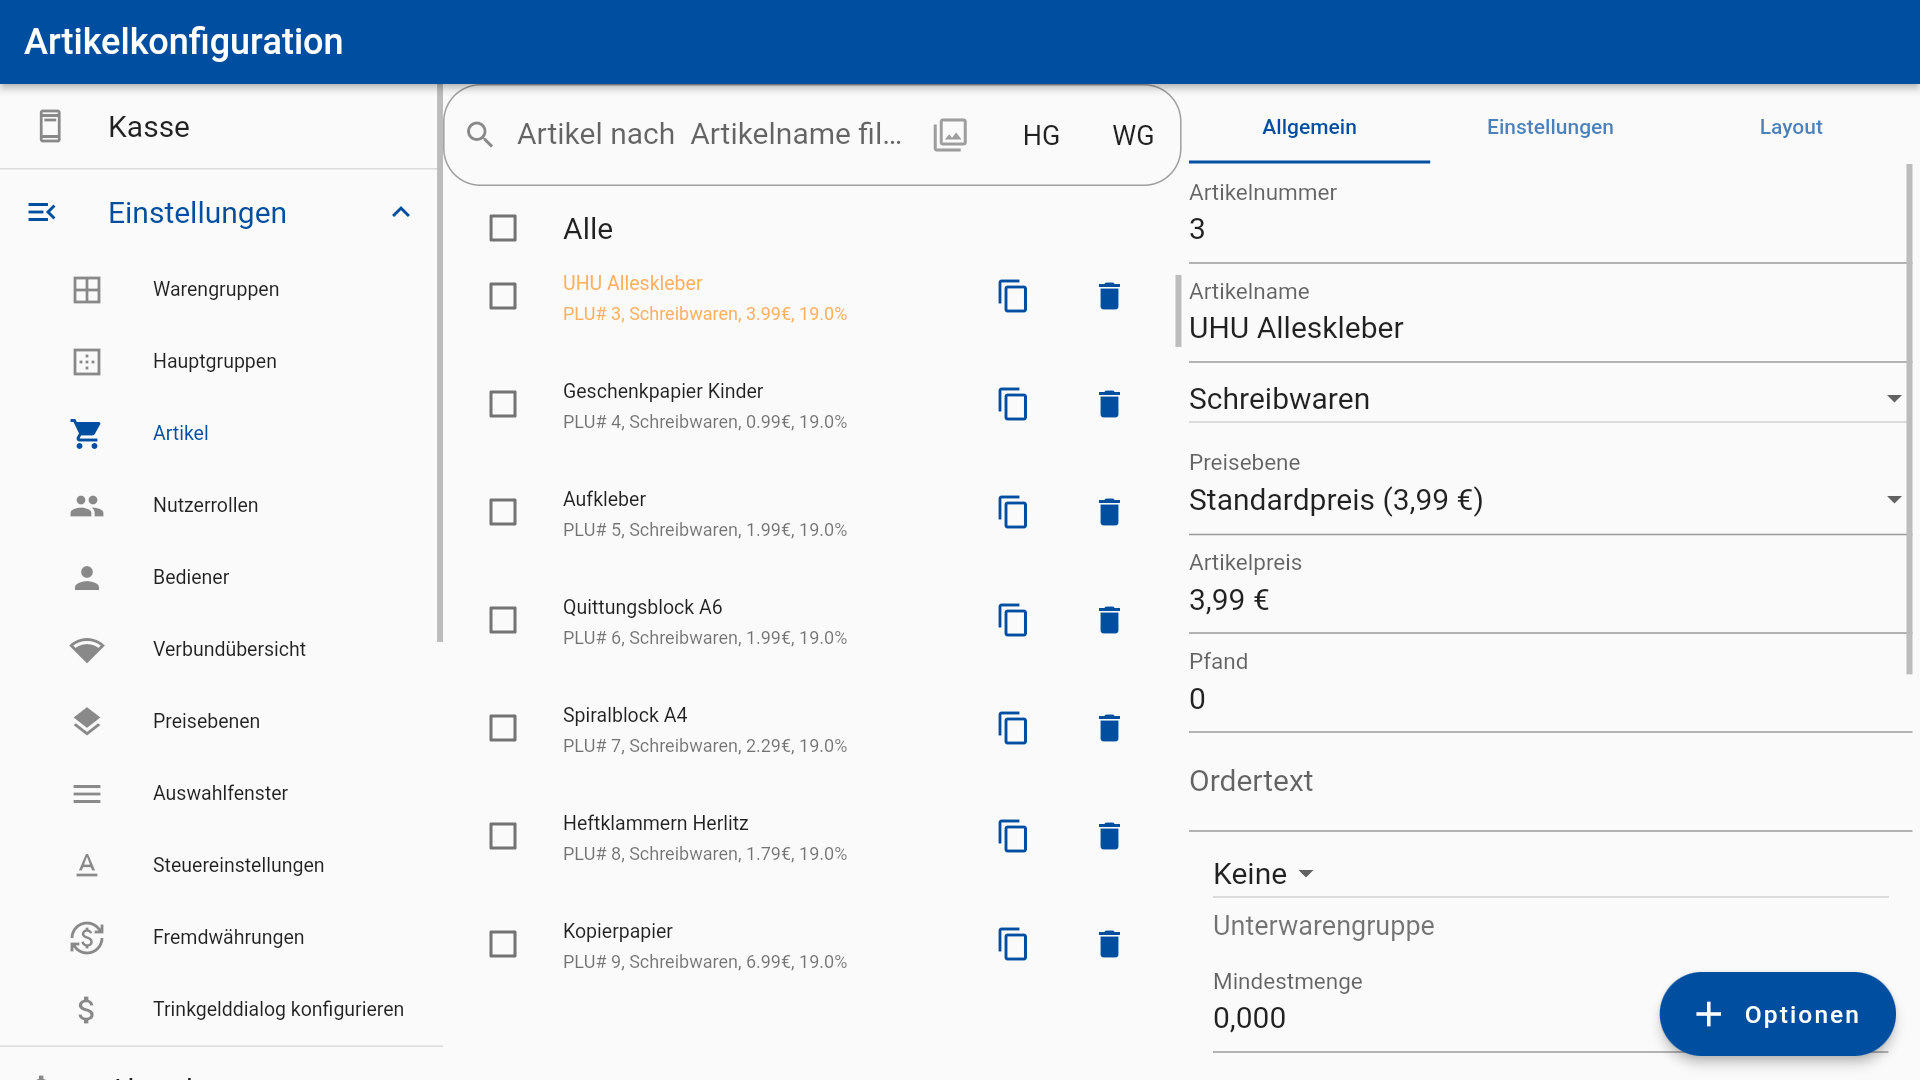
Task: Tick the Aufkleber article checkbox
Action: point(503,512)
